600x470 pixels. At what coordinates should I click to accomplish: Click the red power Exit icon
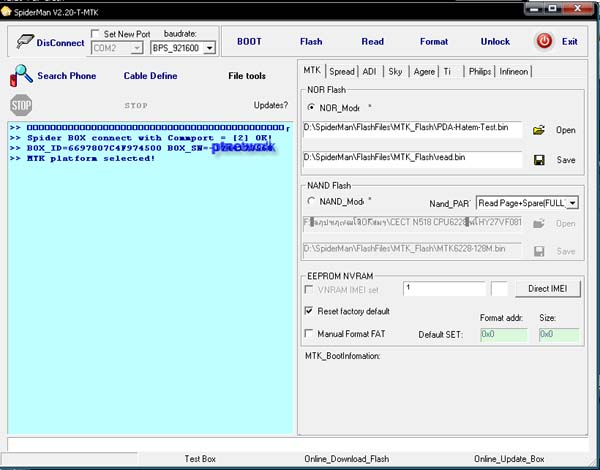pyautogui.click(x=544, y=41)
